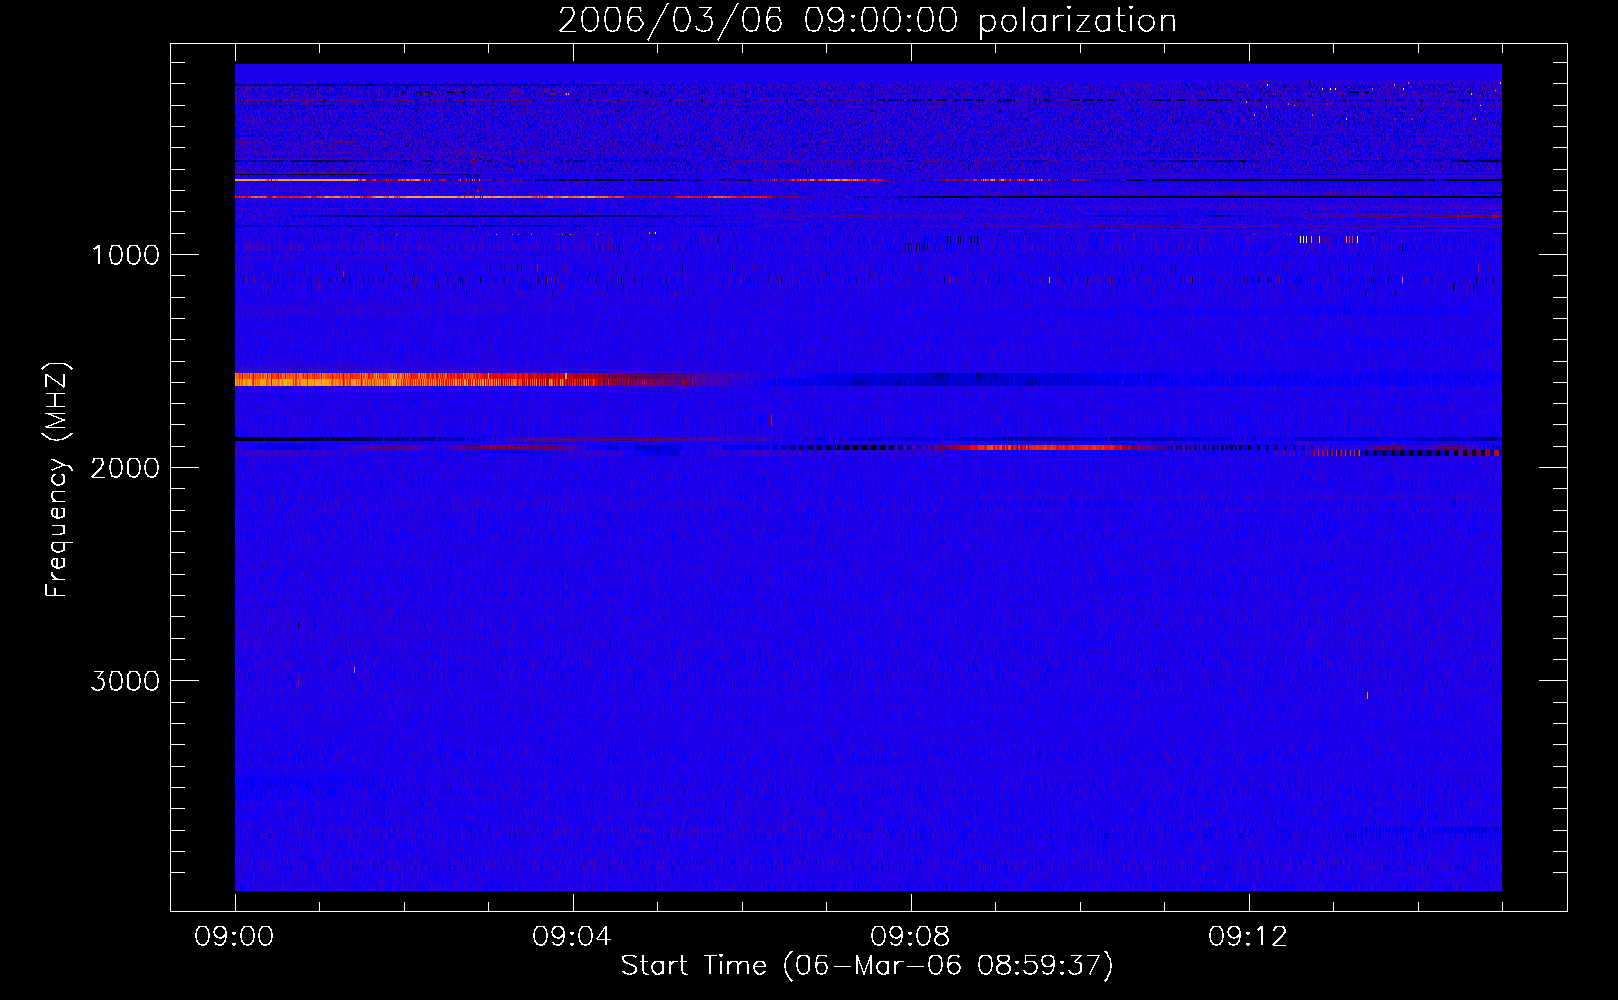Click the '09:00' time tick label
This screenshot has height=1000, width=1618.
235,937
